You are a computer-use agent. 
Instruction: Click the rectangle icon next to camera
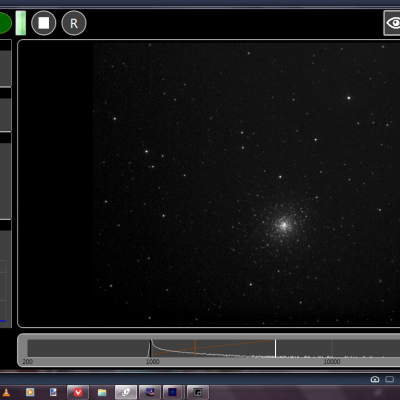(389, 379)
